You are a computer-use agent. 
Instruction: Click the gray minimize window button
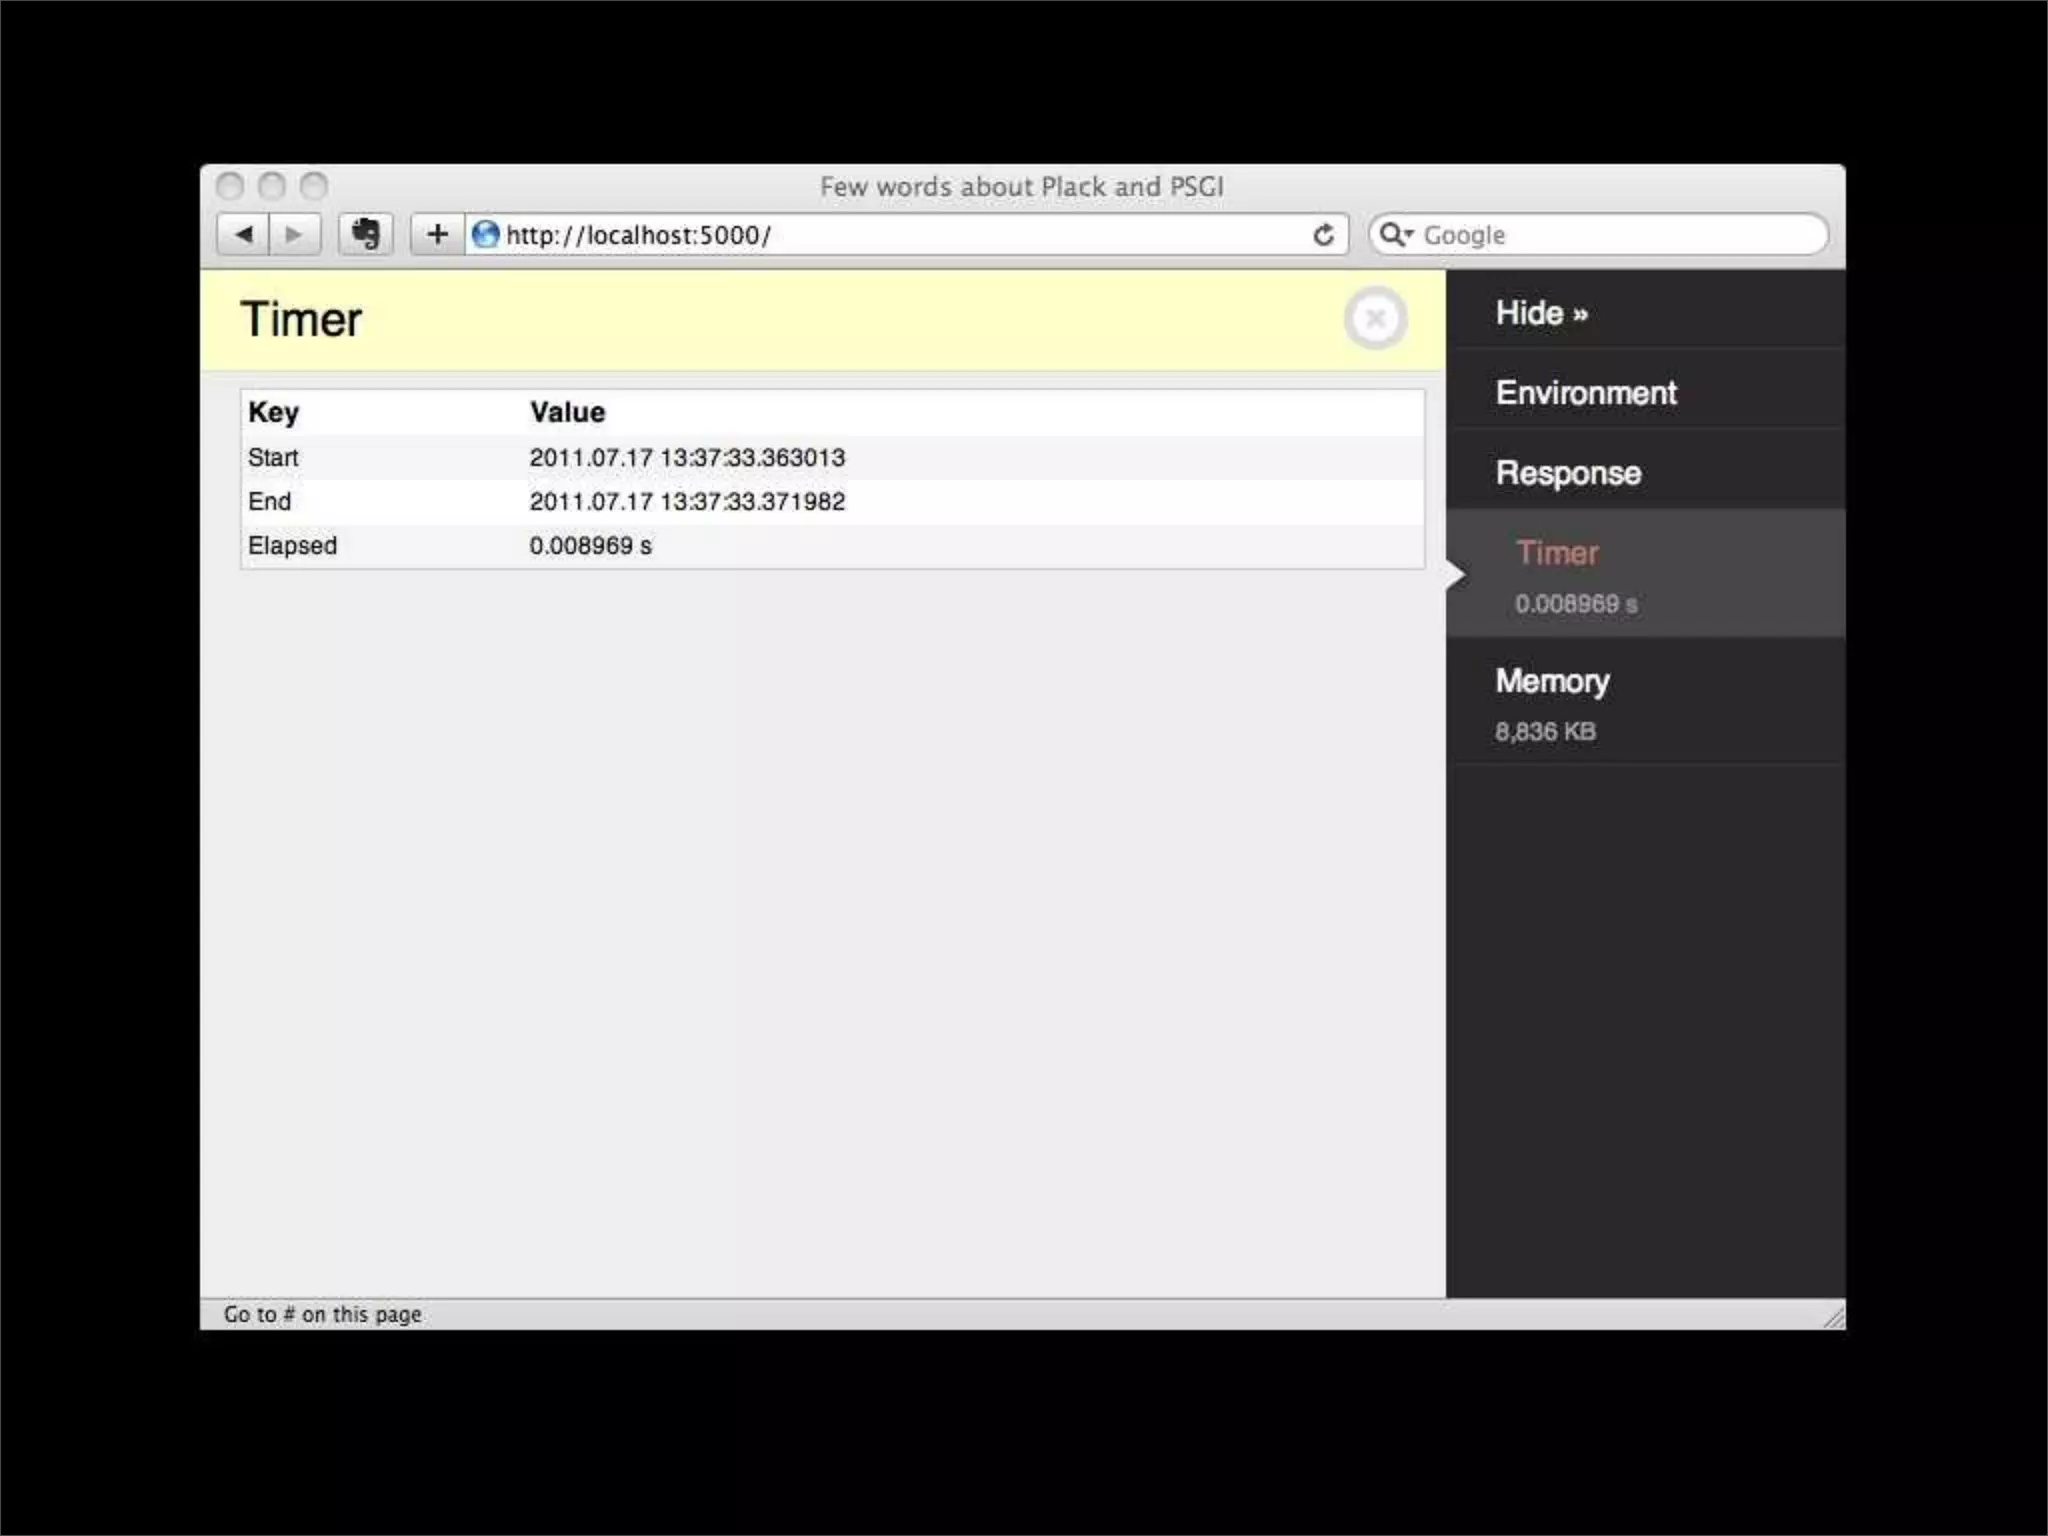pos(272,186)
